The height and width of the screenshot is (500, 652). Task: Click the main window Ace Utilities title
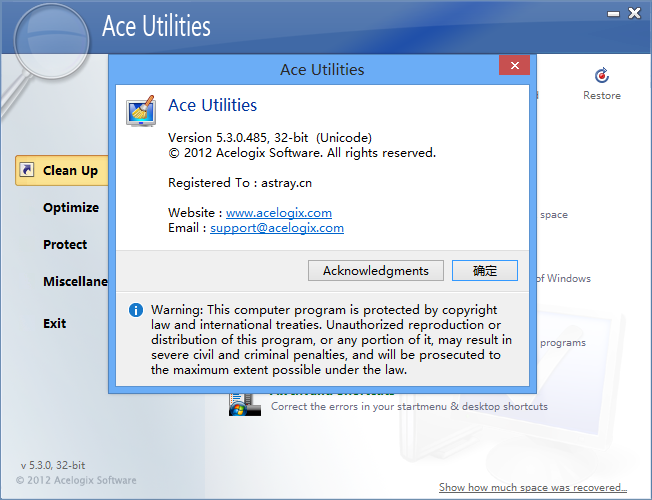tap(156, 26)
